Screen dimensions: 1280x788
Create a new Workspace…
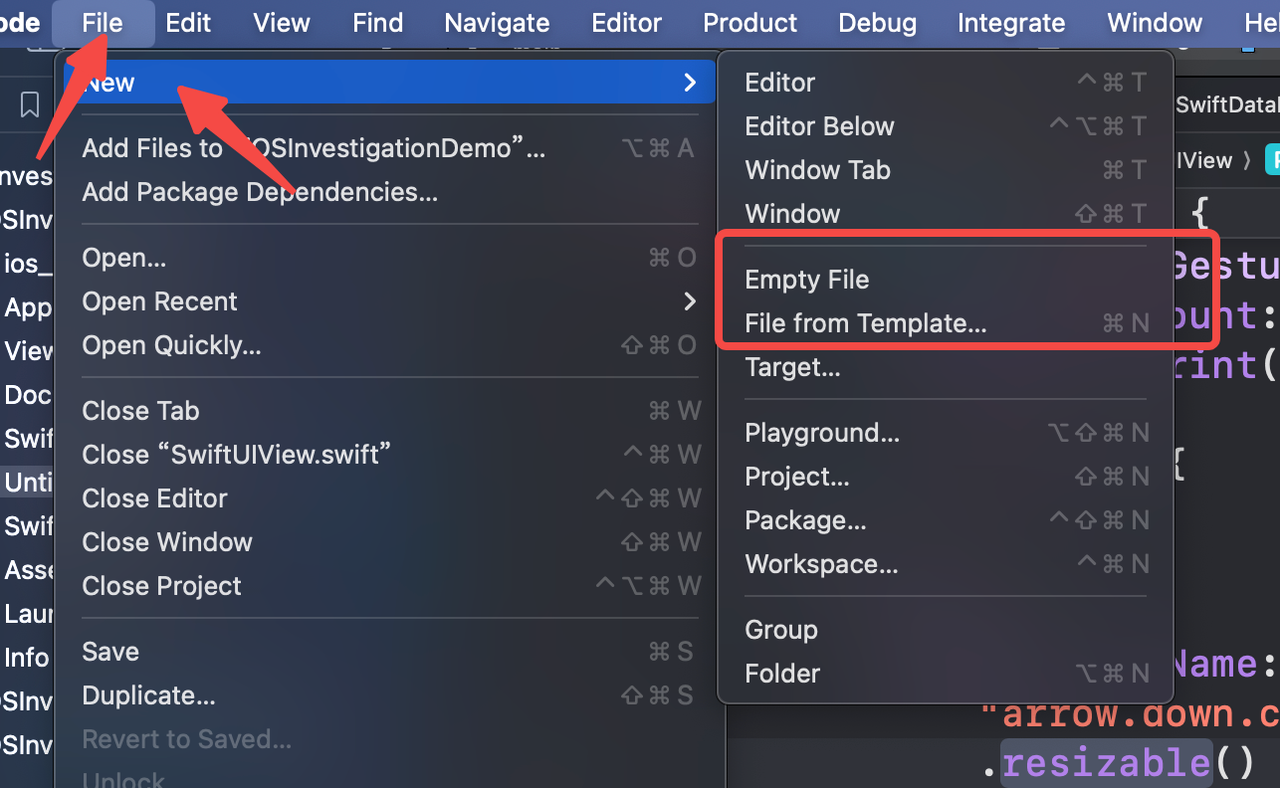[821, 565]
